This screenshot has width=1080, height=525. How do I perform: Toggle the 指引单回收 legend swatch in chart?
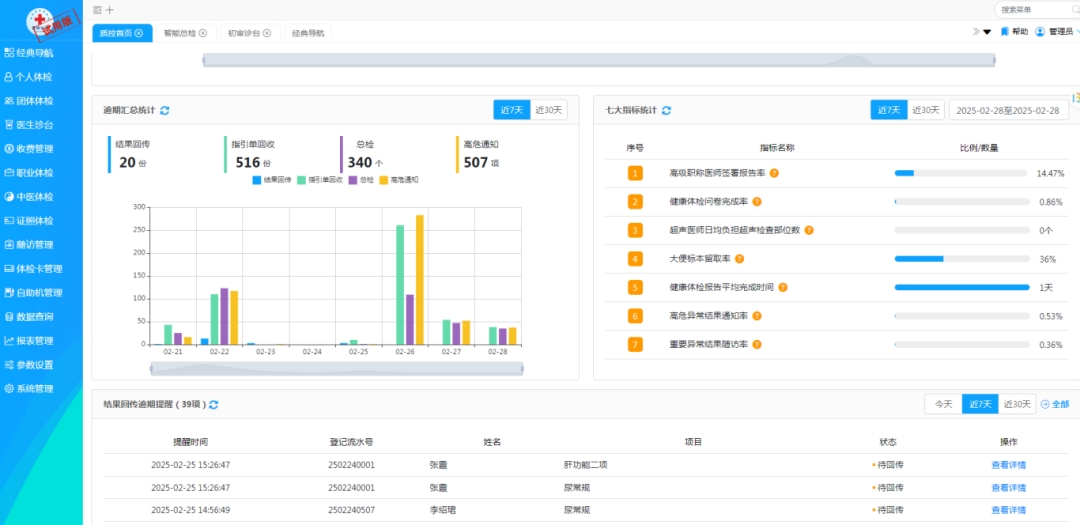(x=301, y=180)
